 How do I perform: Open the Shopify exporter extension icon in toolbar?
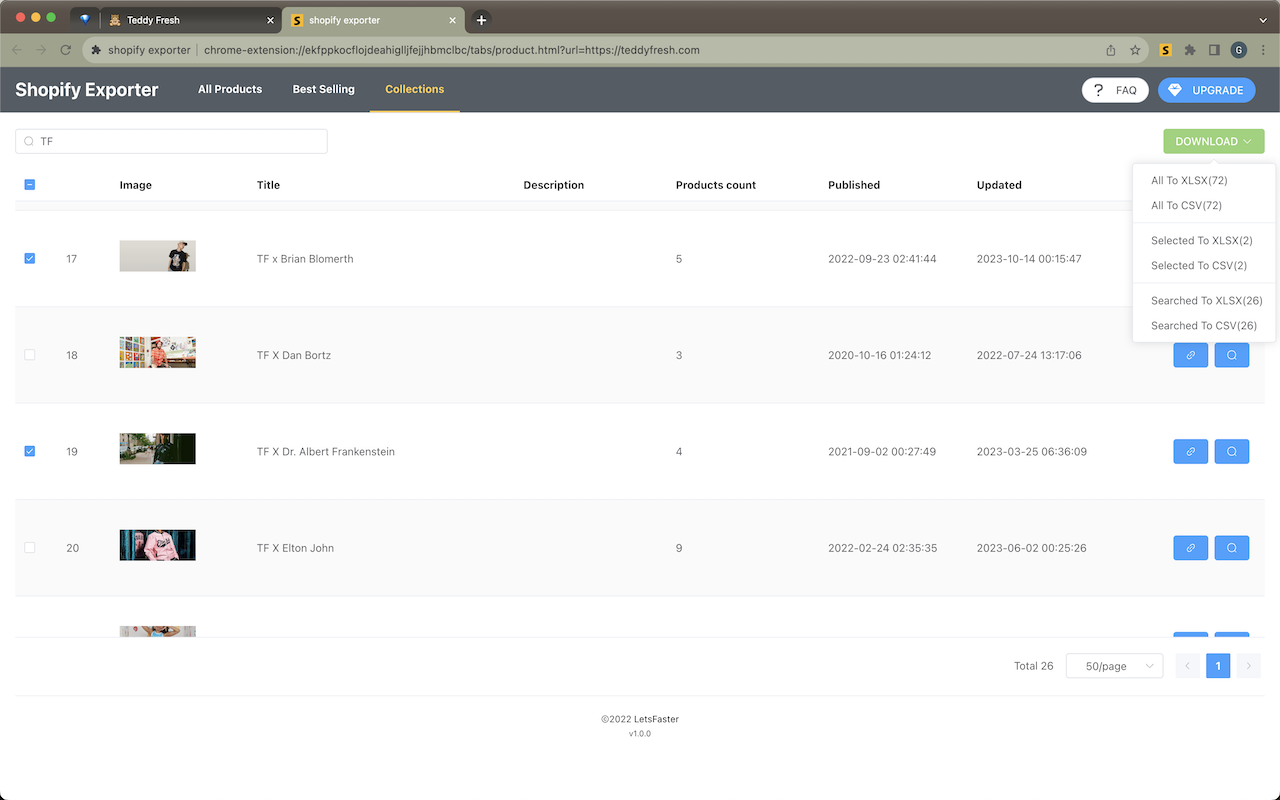(1165, 50)
